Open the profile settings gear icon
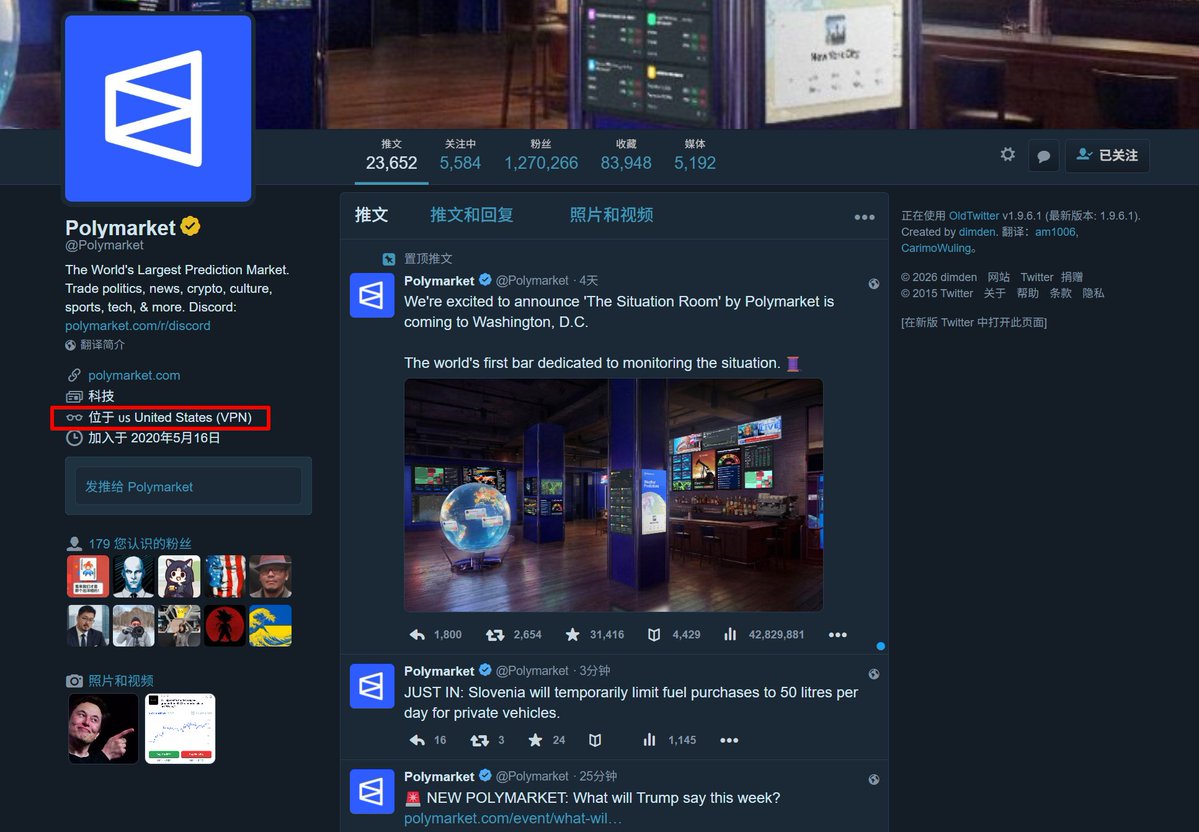Image resolution: width=1199 pixels, height=832 pixels. pyautogui.click(x=1007, y=155)
